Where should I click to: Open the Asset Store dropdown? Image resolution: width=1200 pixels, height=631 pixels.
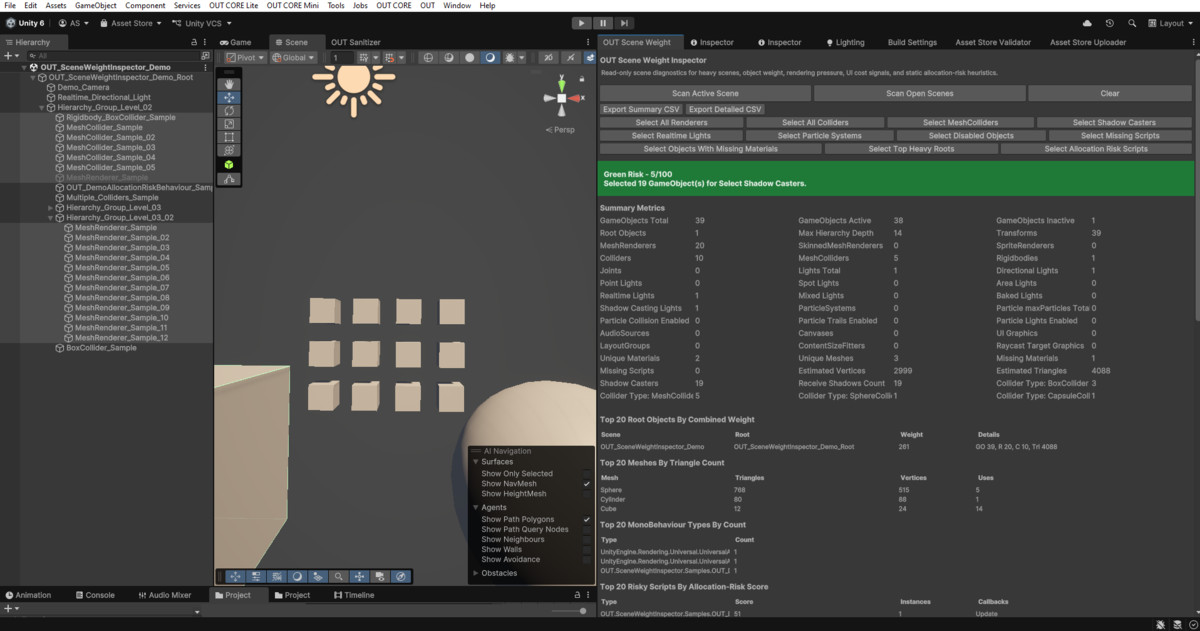tap(130, 23)
